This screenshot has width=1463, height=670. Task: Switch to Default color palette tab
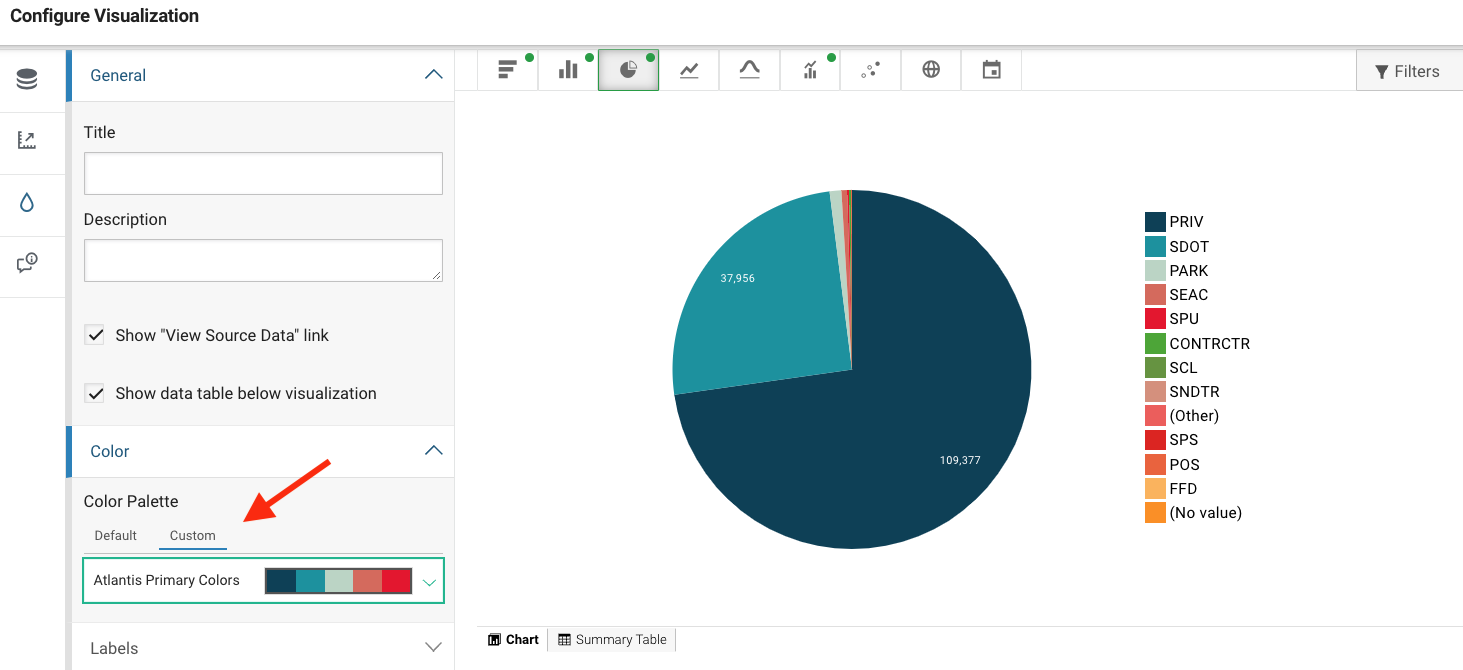pyautogui.click(x=116, y=535)
